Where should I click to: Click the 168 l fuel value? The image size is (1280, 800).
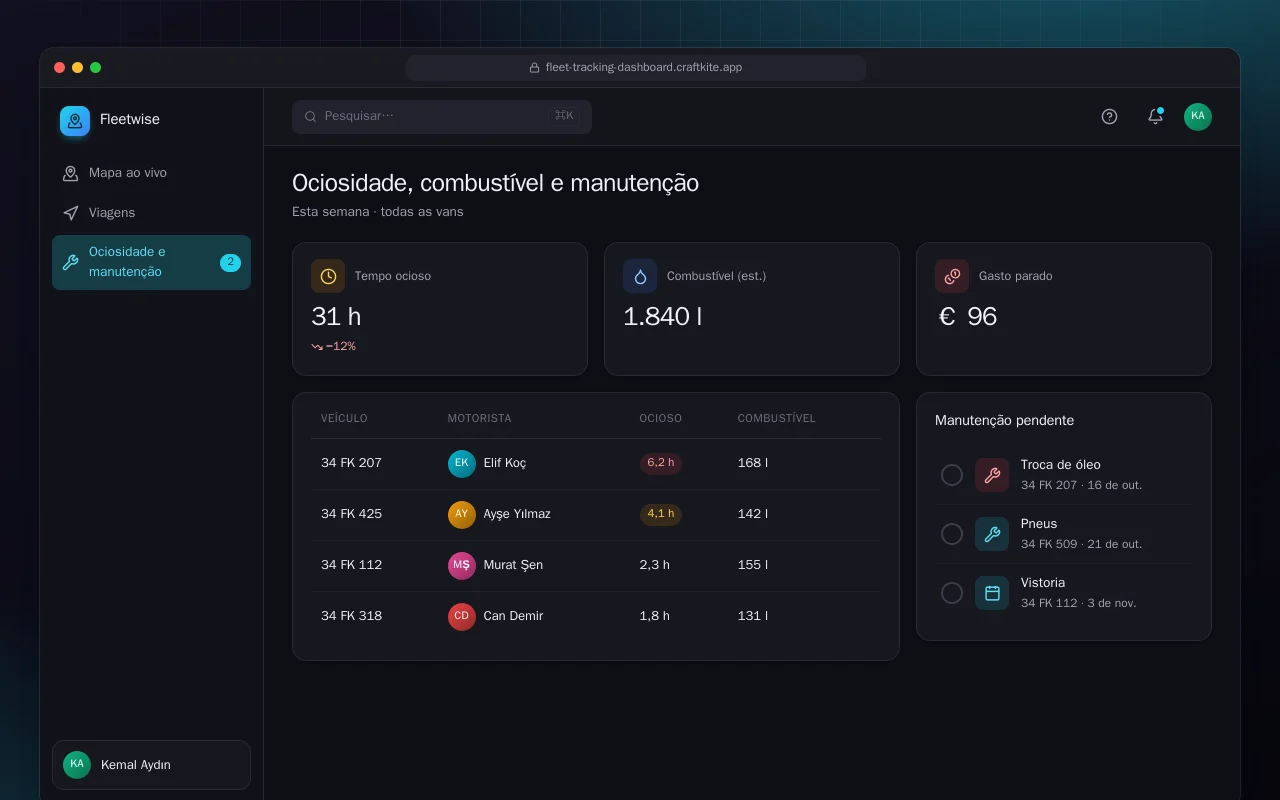tap(753, 463)
